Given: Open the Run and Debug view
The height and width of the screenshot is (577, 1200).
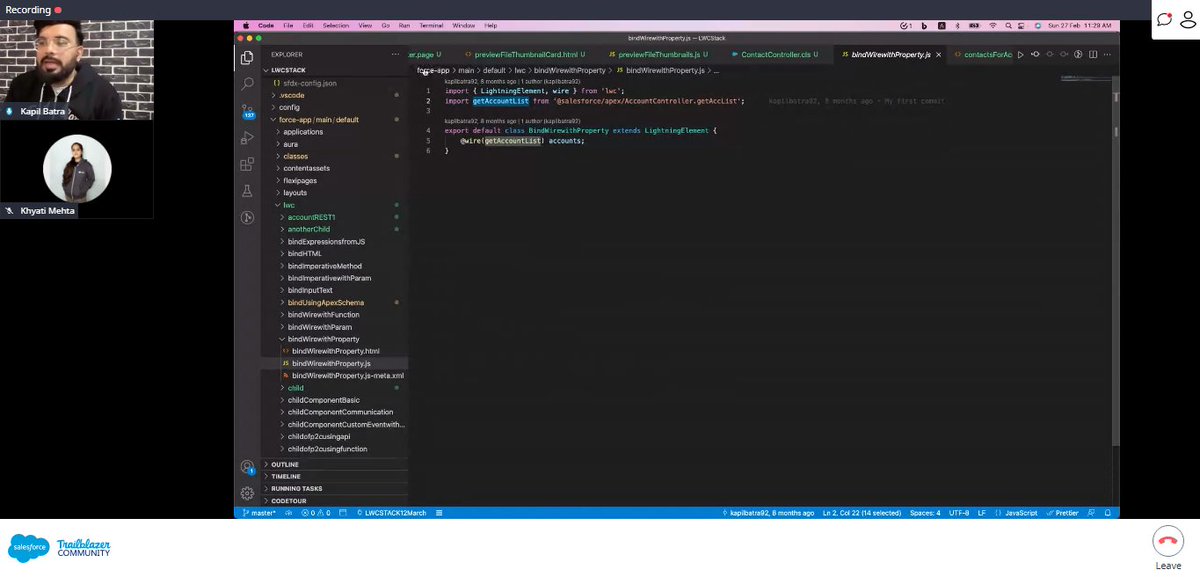Looking at the screenshot, I should (247, 137).
